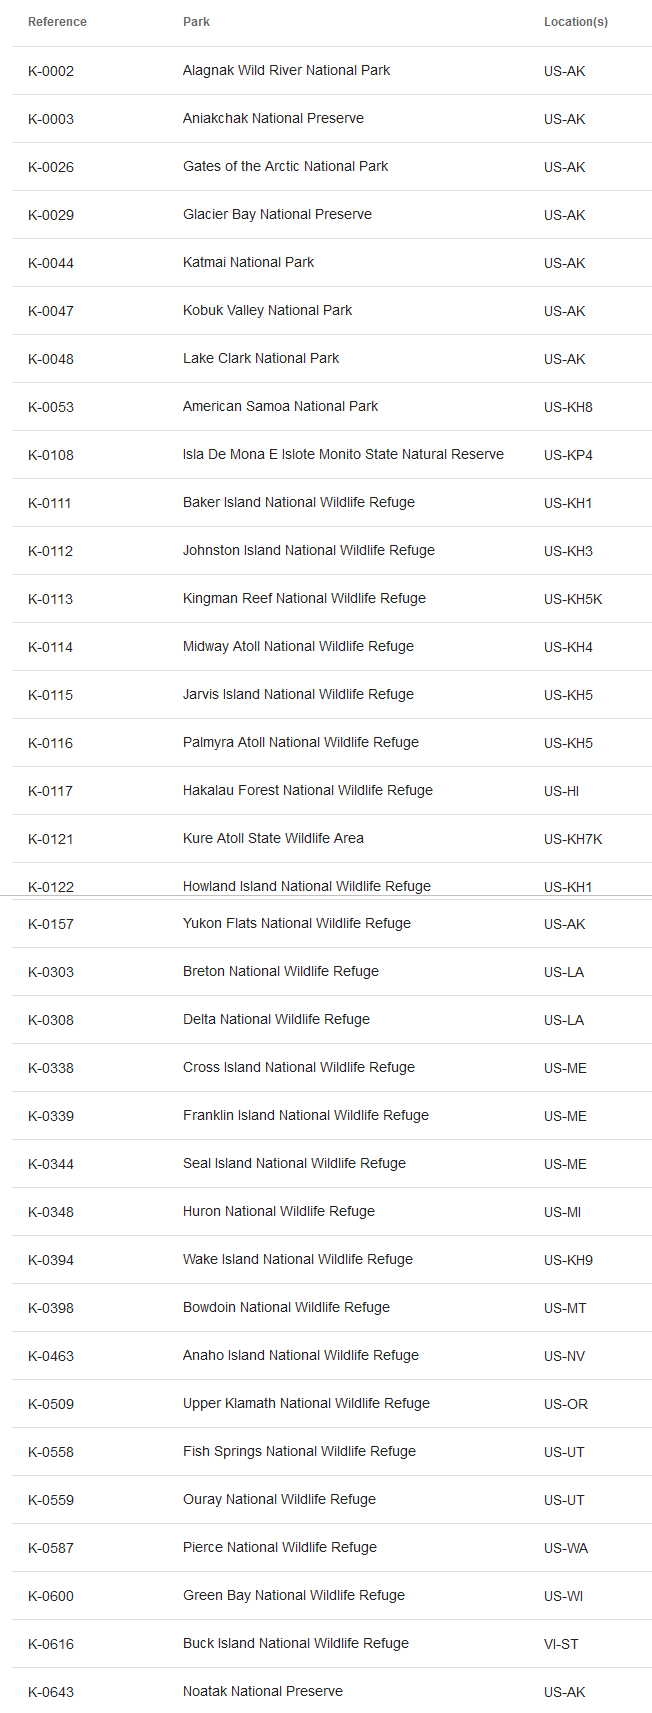Click the US-KP4 location

pyautogui.click(x=568, y=455)
